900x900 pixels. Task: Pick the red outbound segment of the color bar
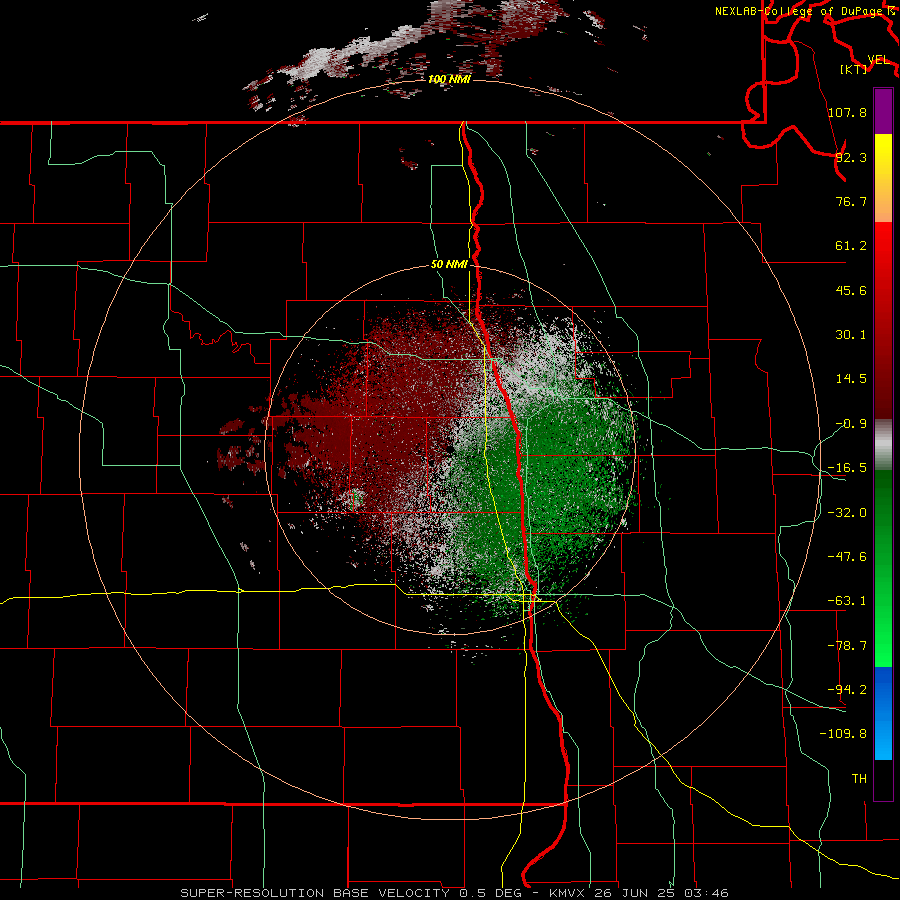[883, 320]
